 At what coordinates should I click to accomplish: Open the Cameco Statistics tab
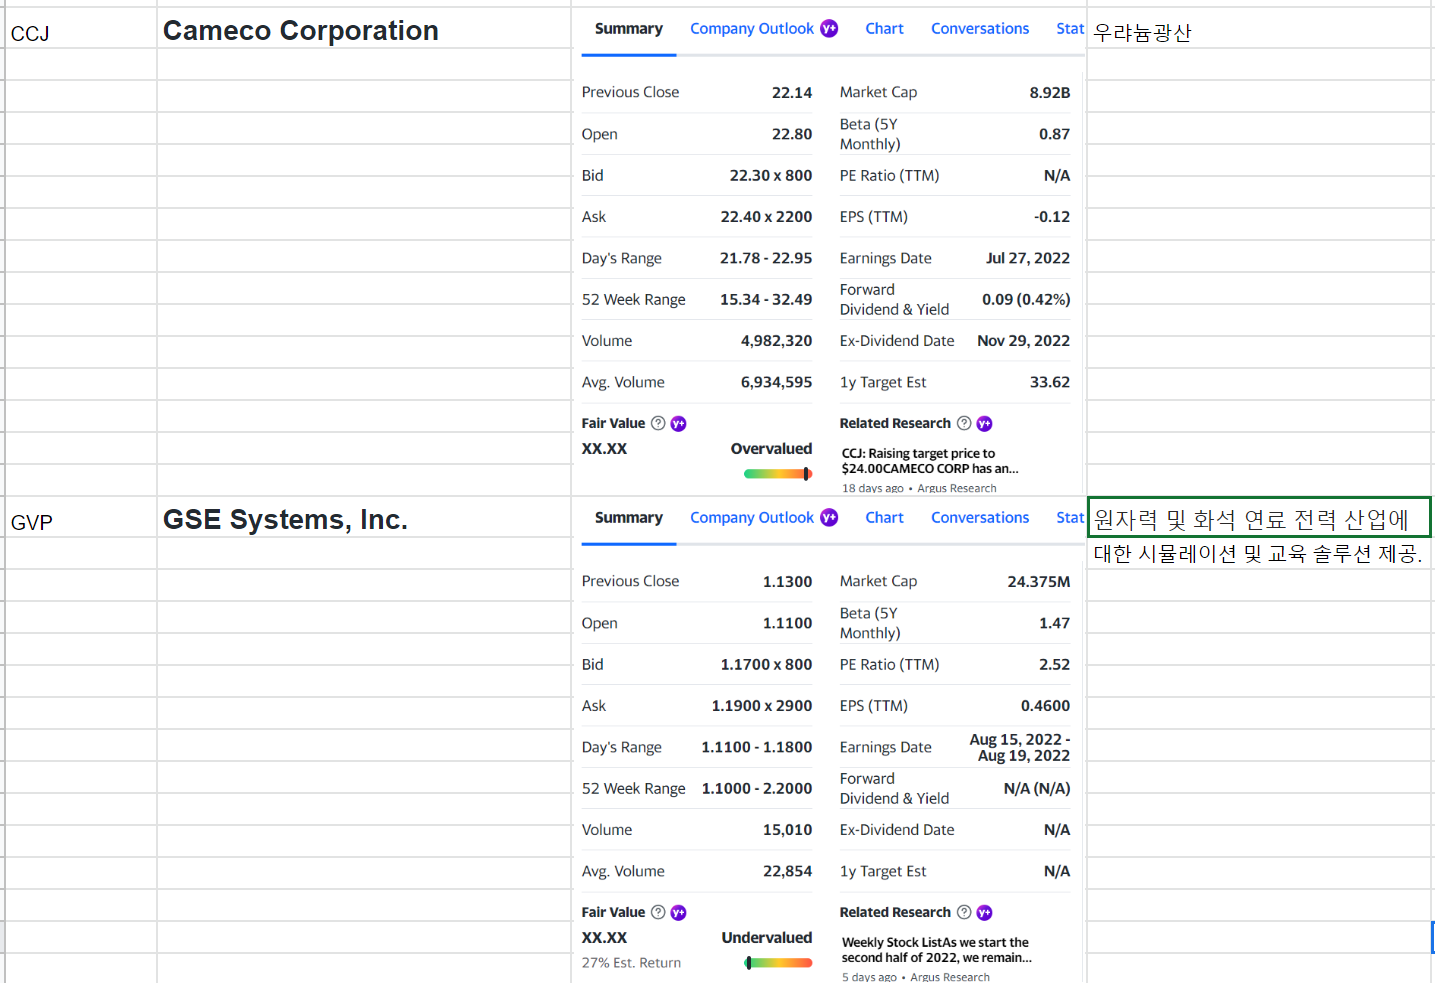point(1070,29)
